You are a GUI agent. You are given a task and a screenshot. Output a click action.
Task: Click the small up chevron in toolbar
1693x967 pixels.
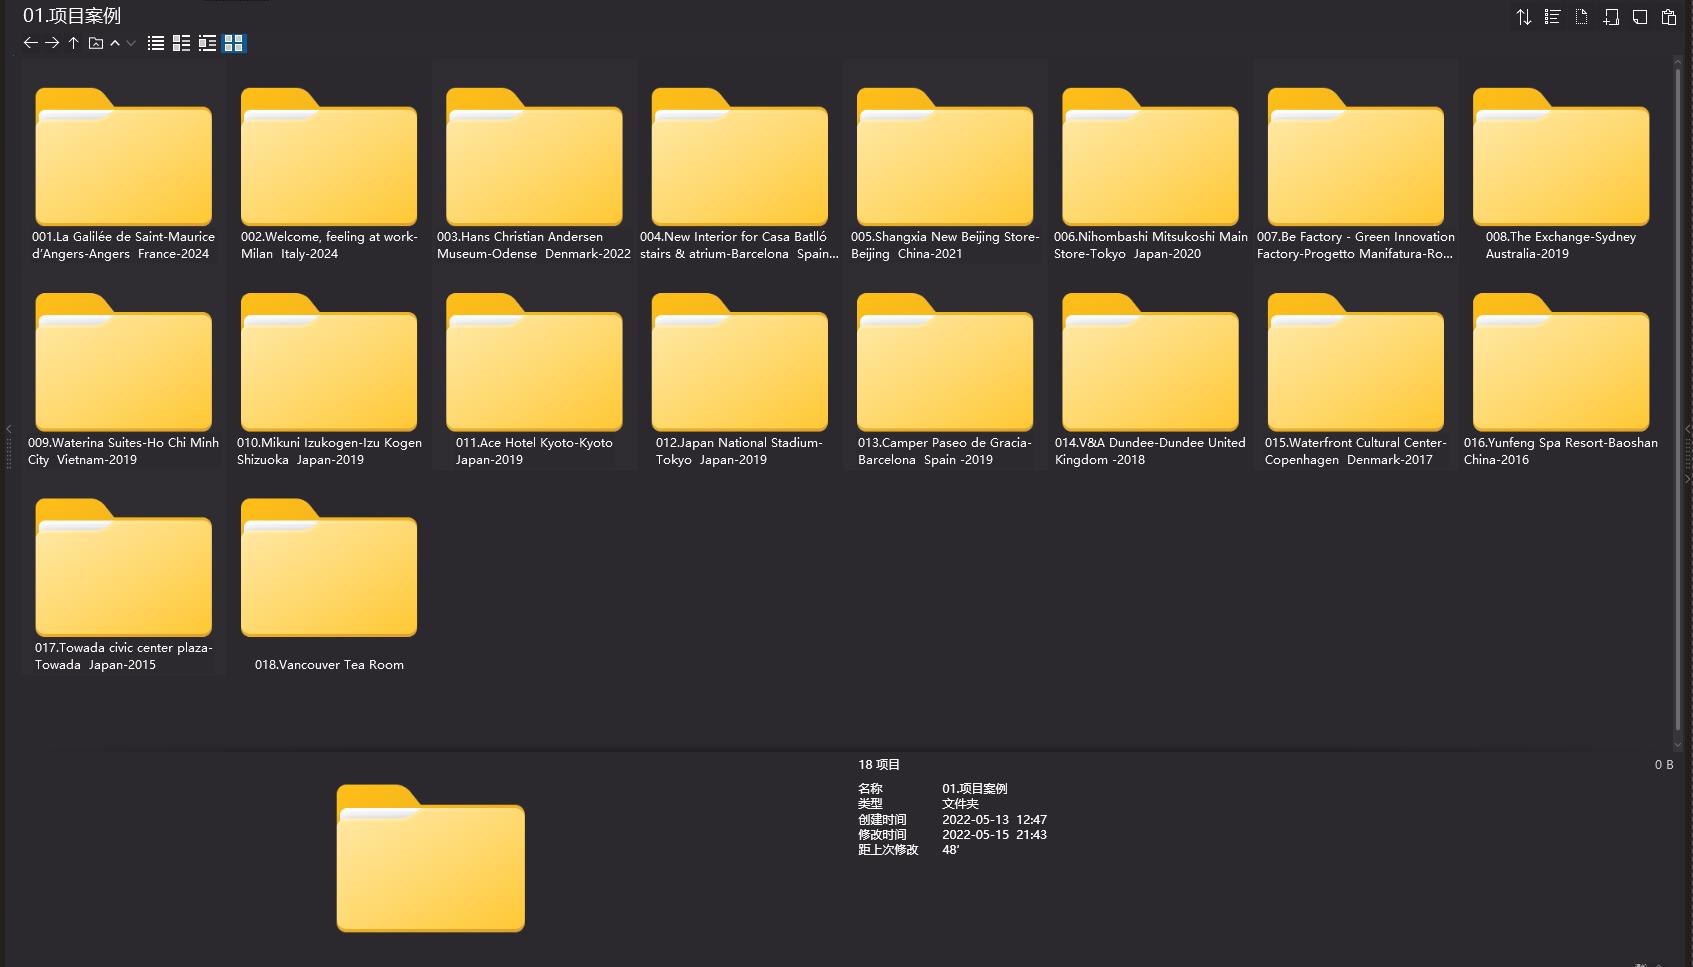click(x=115, y=43)
